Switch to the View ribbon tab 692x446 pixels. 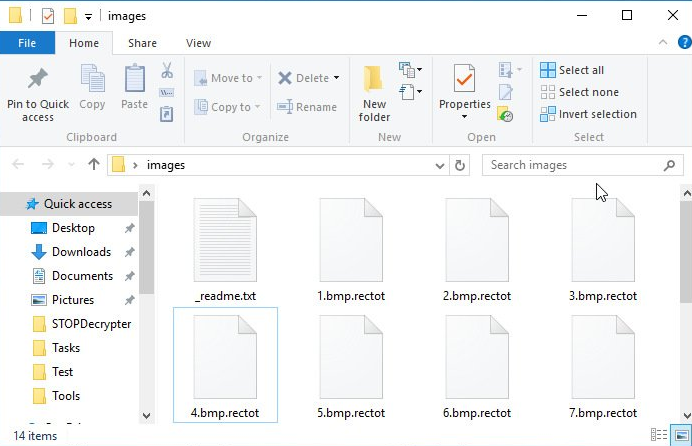tap(198, 43)
